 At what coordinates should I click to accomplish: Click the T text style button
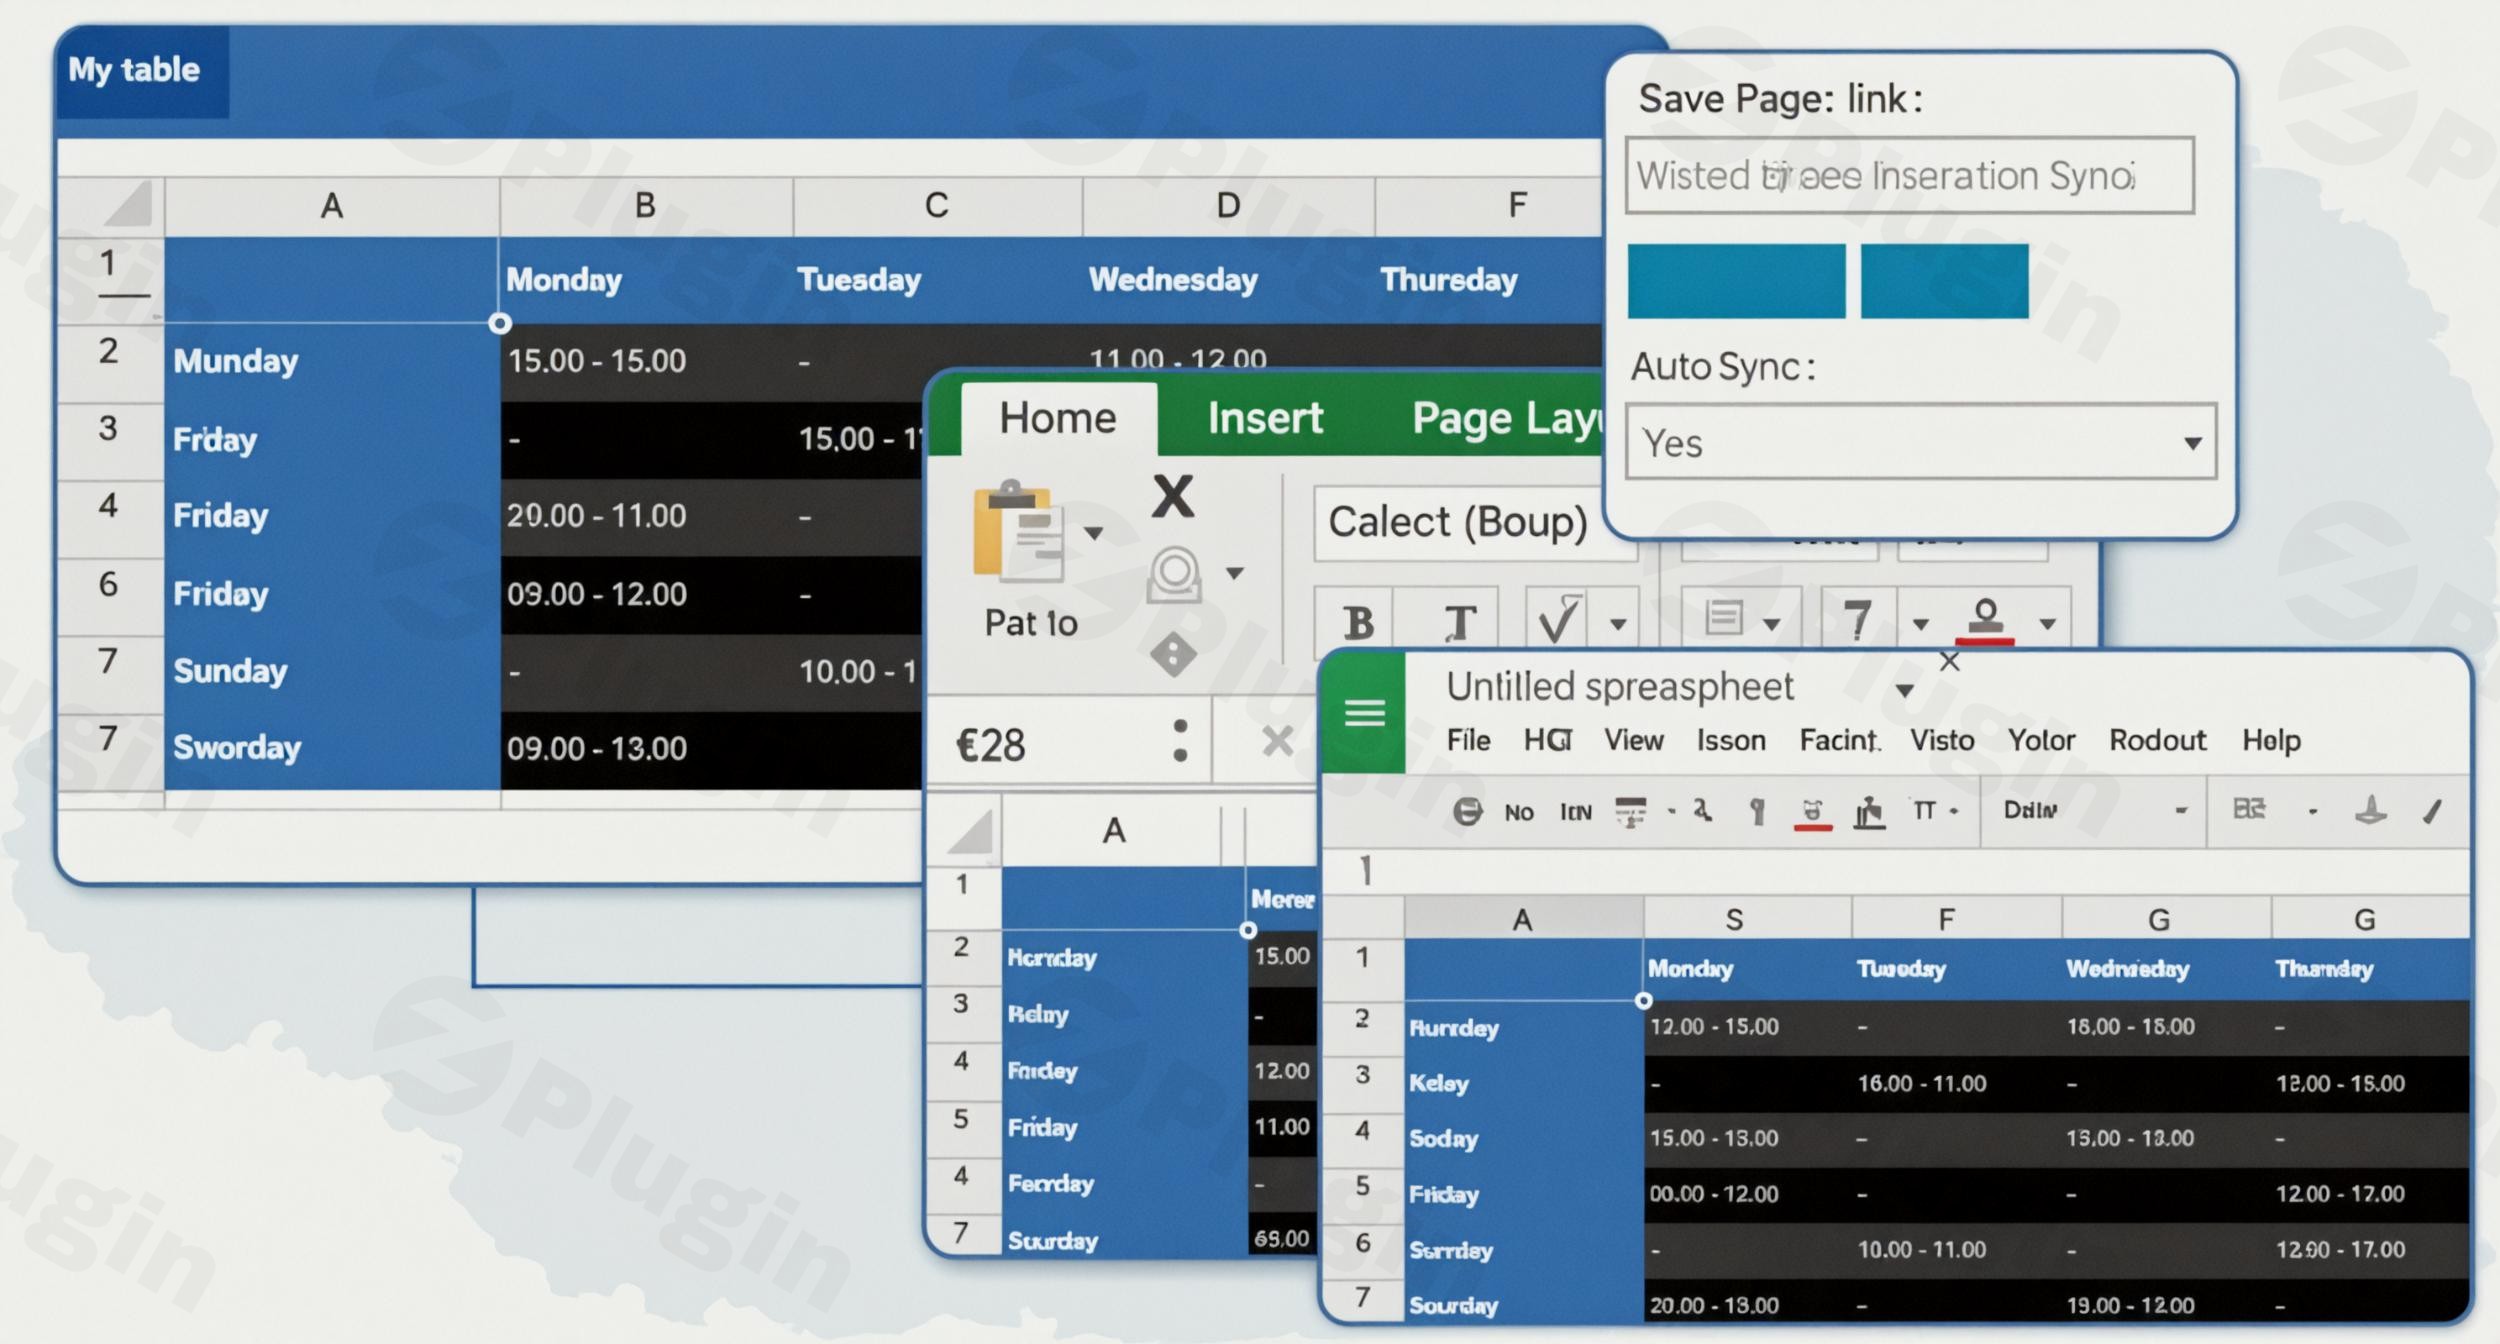(1459, 622)
